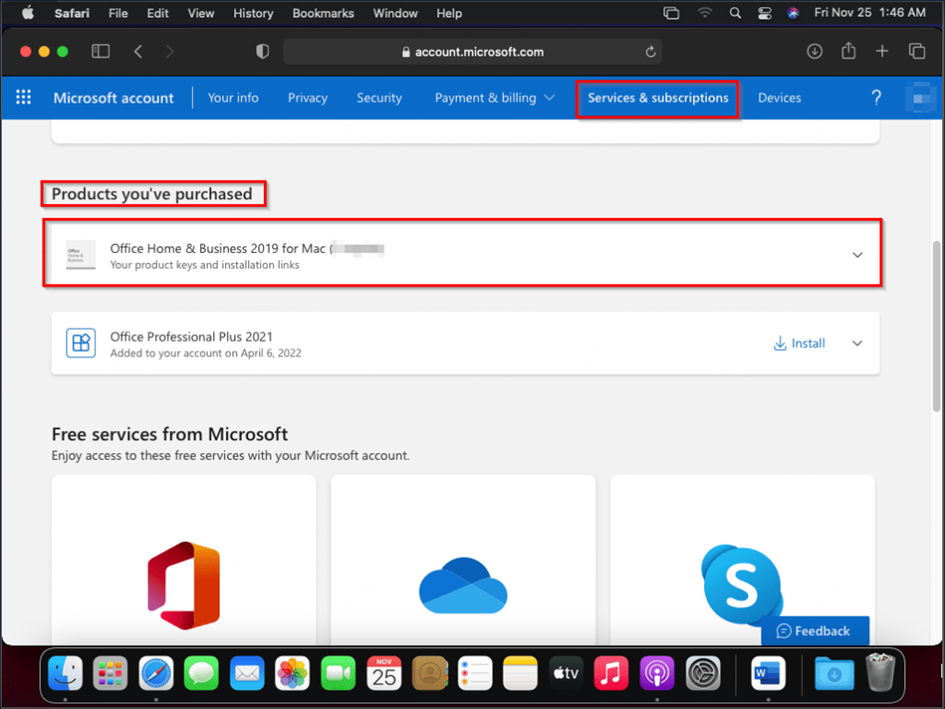The height and width of the screenshot is (709, 945).
Task: Click the Office Professional Plus 2021 product icon
Action: pyautogui.click(x=81, y=343)
